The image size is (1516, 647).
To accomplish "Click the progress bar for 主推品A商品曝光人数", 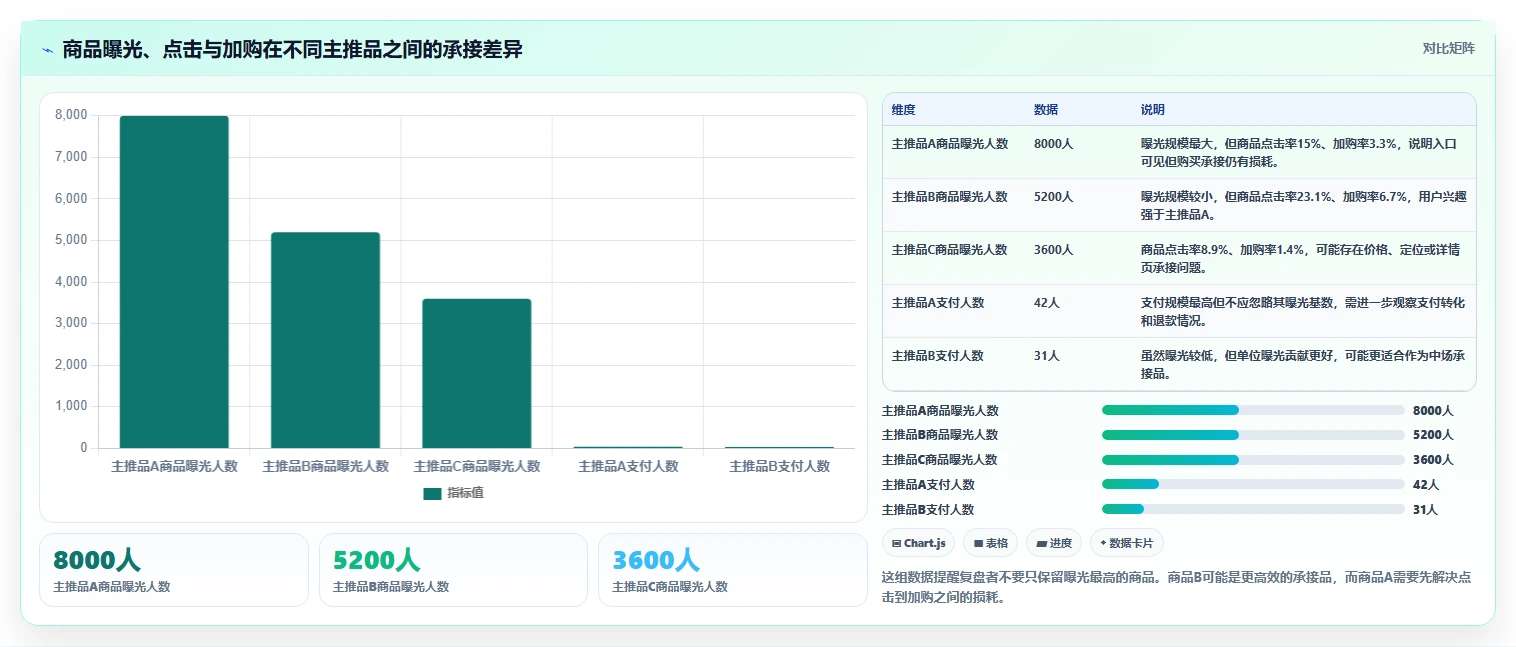I will (1253, 410).
